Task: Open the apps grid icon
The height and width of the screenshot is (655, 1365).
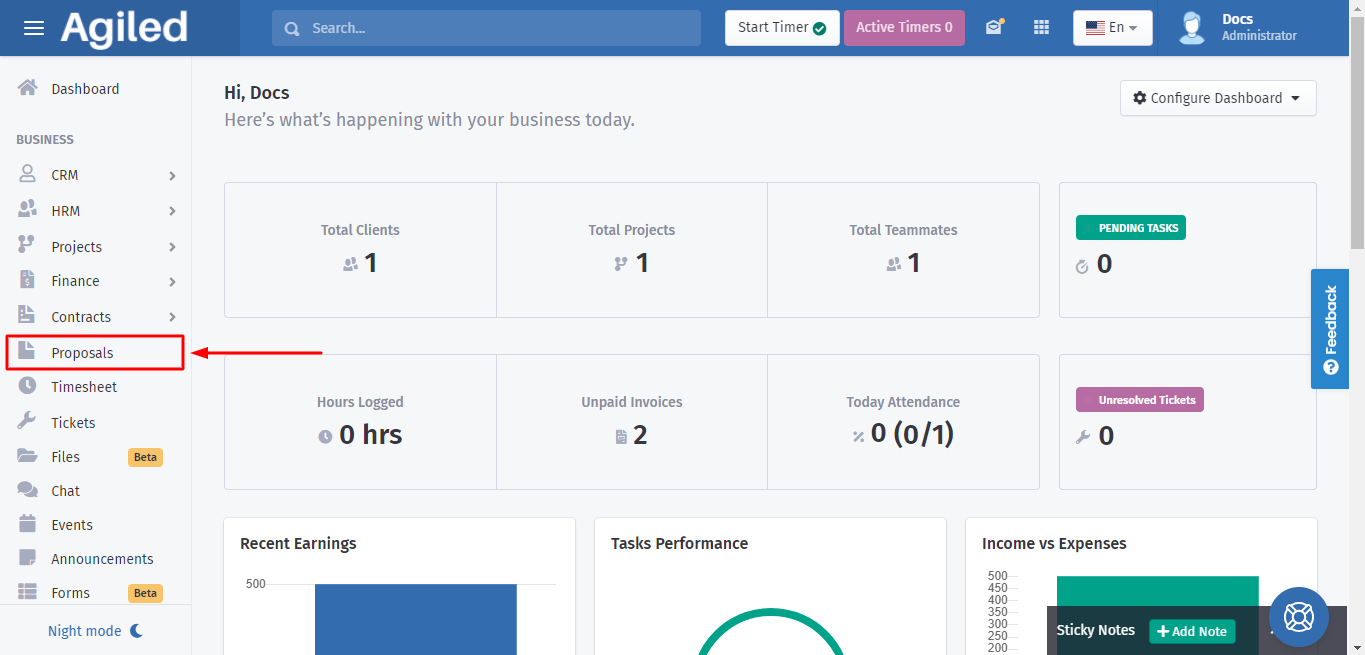Action: 1041,28
